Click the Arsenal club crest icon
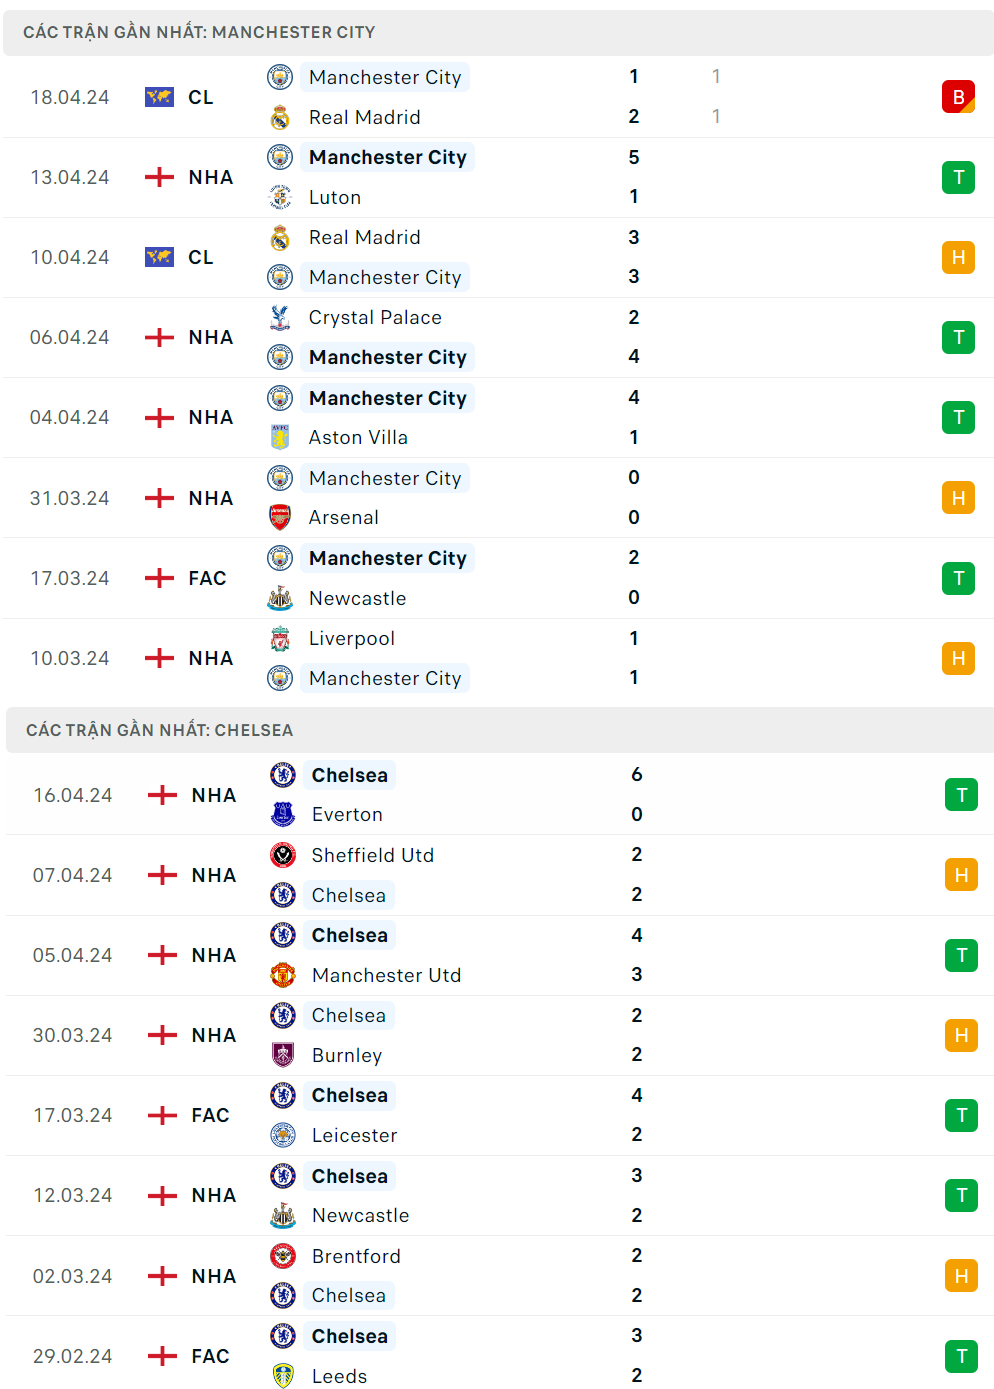The height and width of the screenshot is (1389, 994). coord(280,517)
